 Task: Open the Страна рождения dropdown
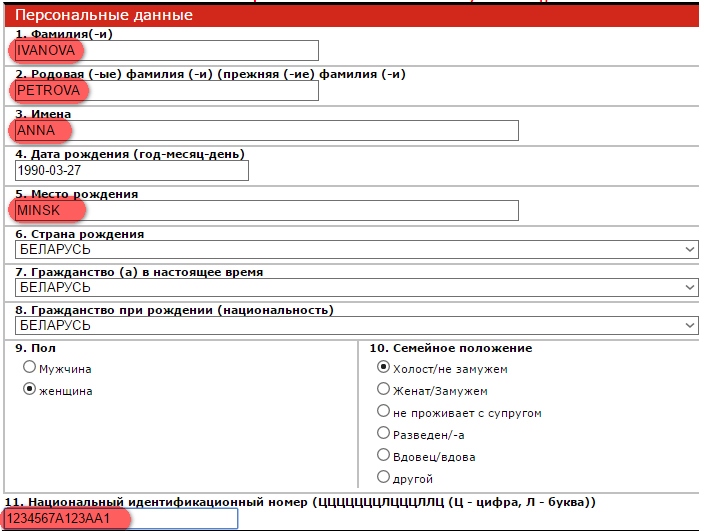click(357, 249)
